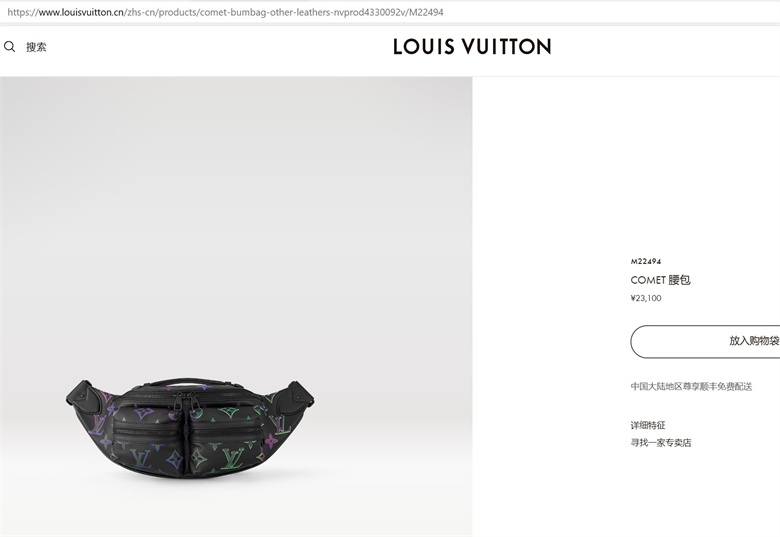
Task: Click the bag's top handle
Action: [x=187, y=381]
